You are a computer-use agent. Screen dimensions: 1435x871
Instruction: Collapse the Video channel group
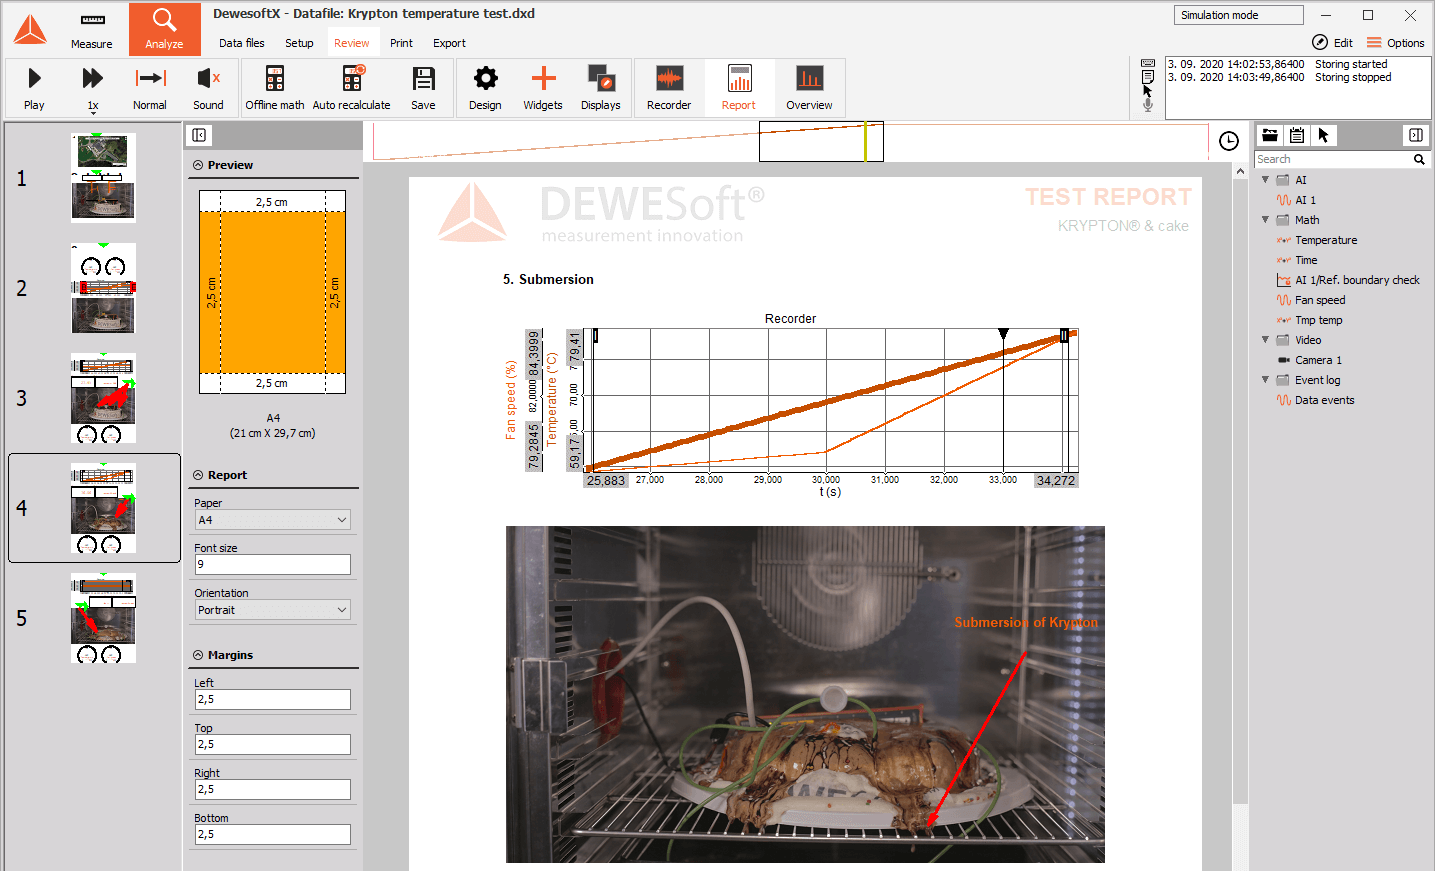pyautogui.click(x=1265, y=340)
